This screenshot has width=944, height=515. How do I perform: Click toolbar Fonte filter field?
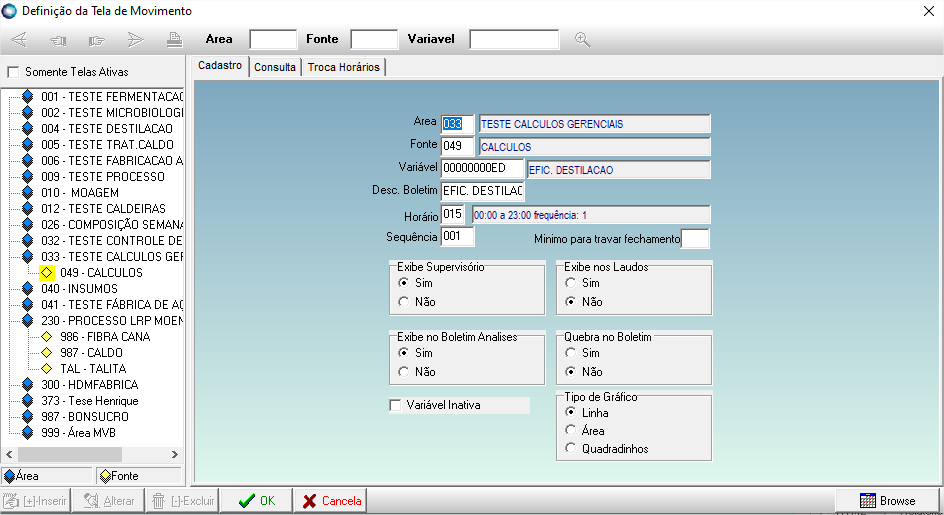(374, 40)
